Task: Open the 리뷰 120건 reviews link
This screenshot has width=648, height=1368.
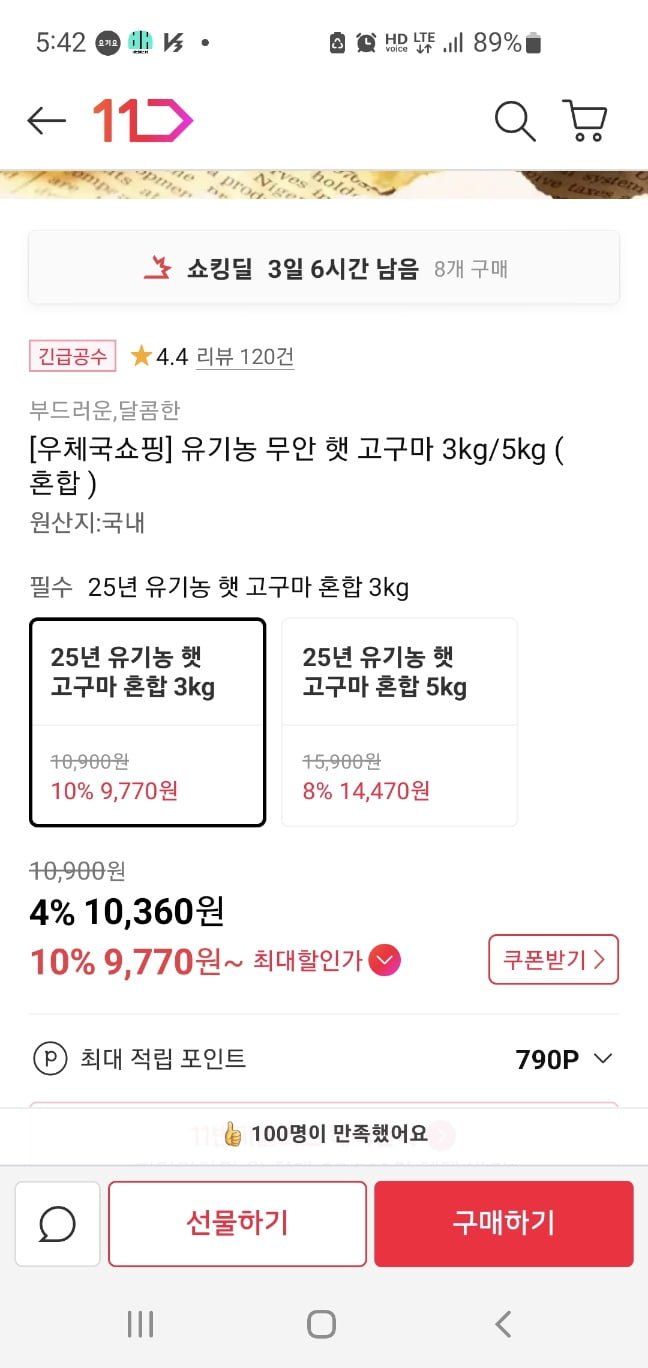Action: (245, 356)
